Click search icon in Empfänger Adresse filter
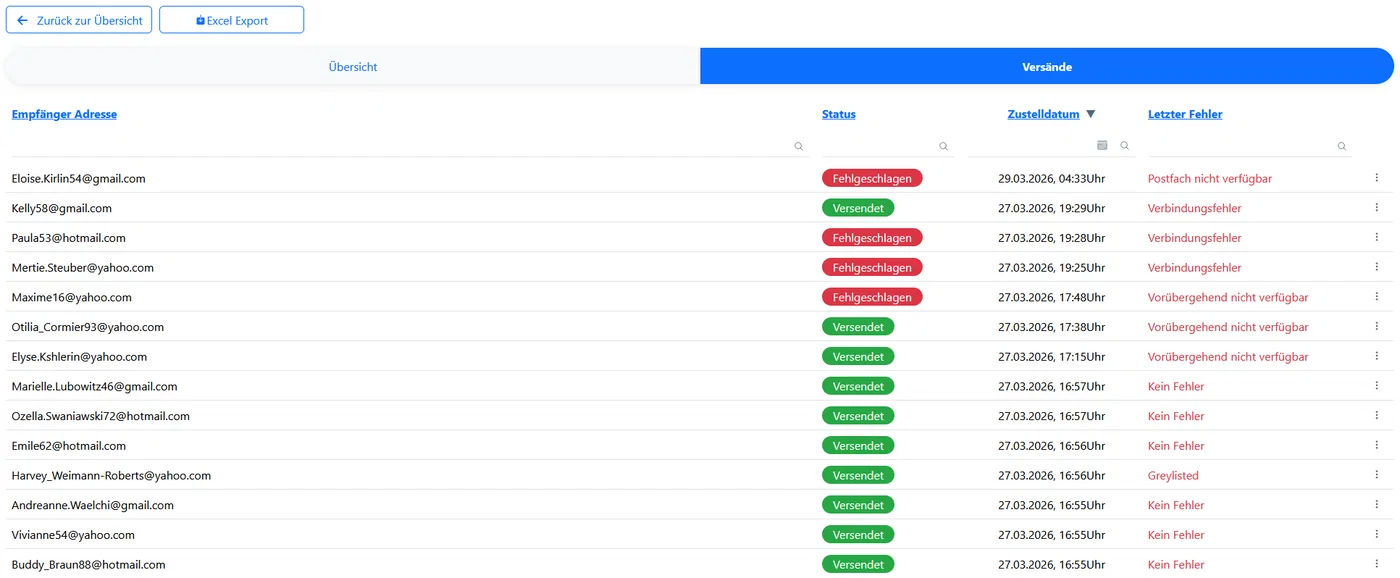Screen dimensions: 1400x578 click(x=798, y=146)
